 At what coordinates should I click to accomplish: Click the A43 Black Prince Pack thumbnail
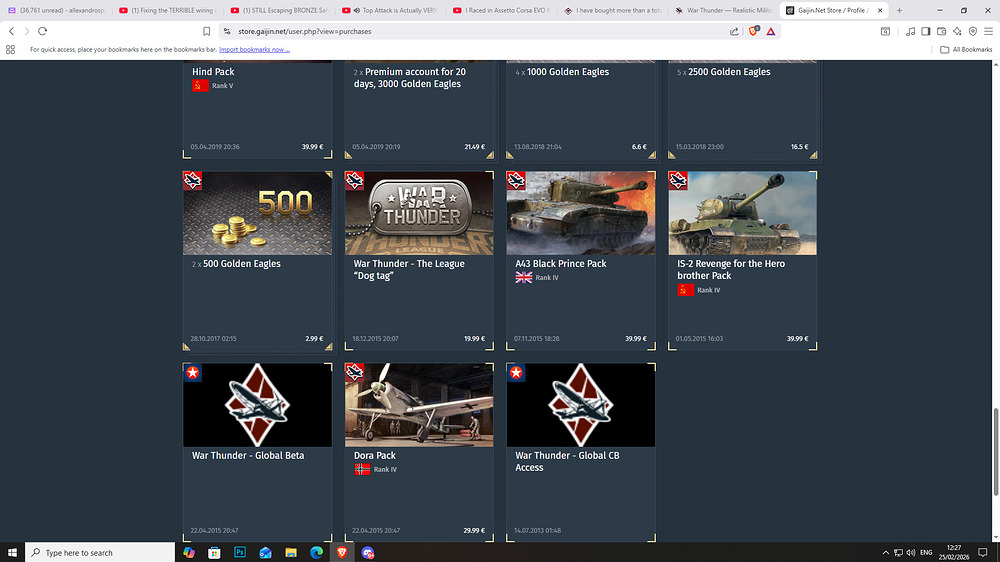pyautogui.click(x=581, y=213)
